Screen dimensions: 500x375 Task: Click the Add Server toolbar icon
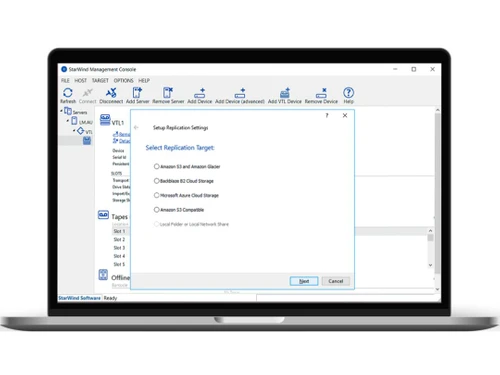coord(137,92)
